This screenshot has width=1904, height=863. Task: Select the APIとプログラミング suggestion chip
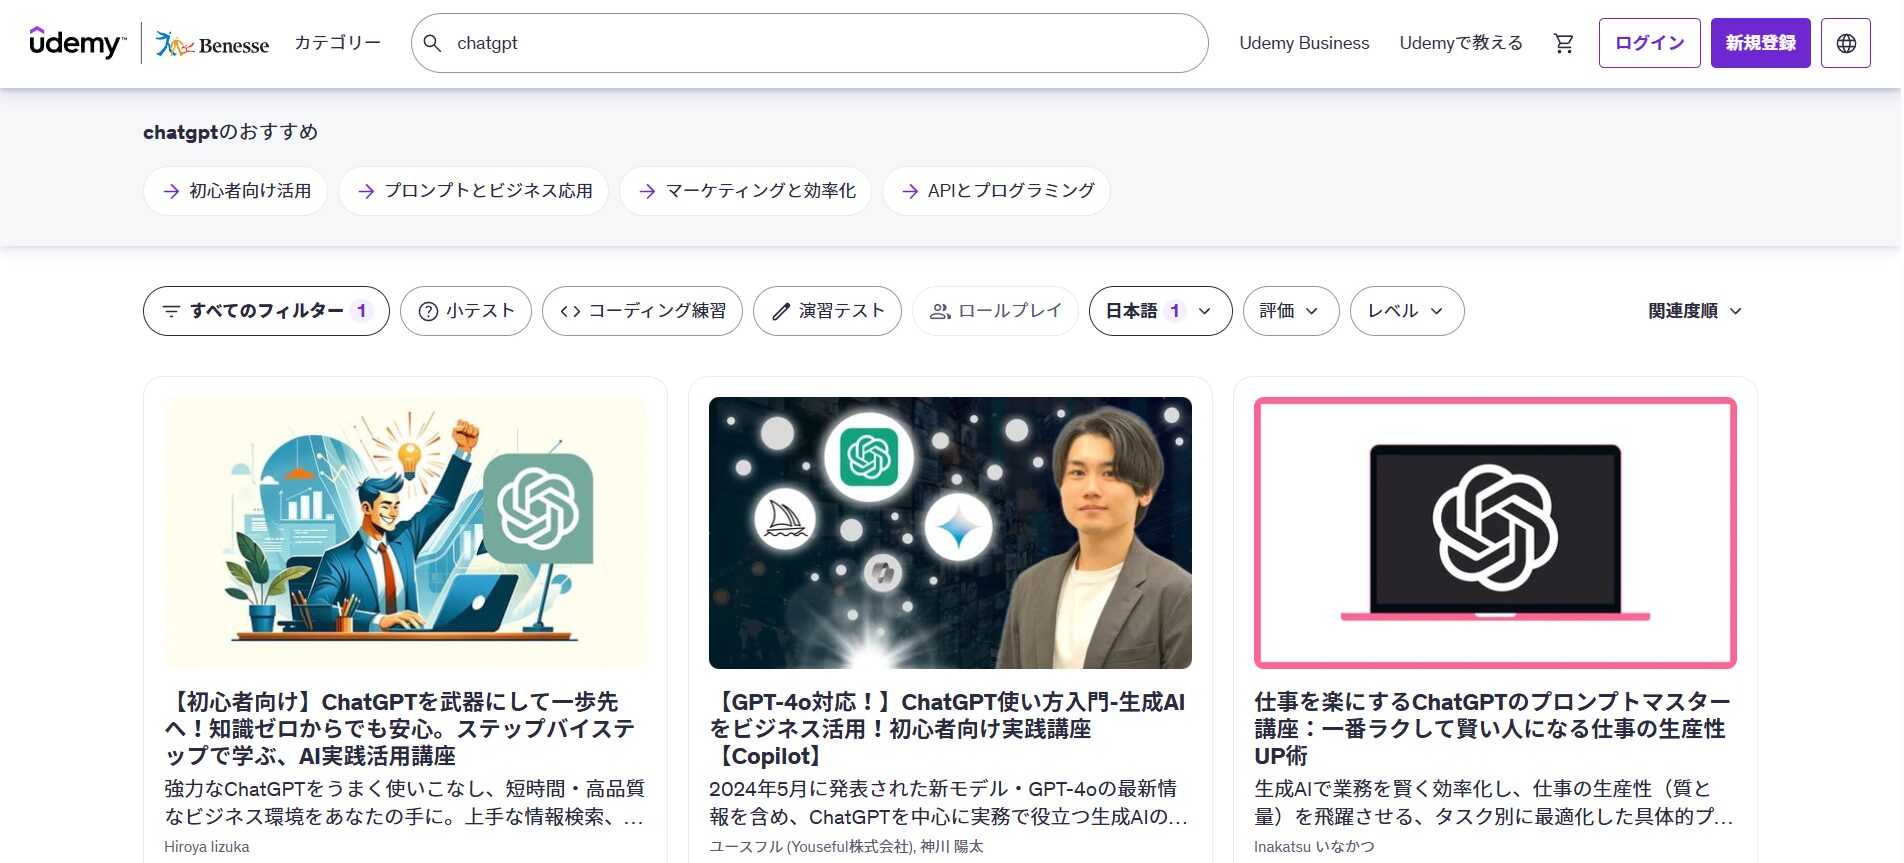pyautogui.click(x=997, y=191)
